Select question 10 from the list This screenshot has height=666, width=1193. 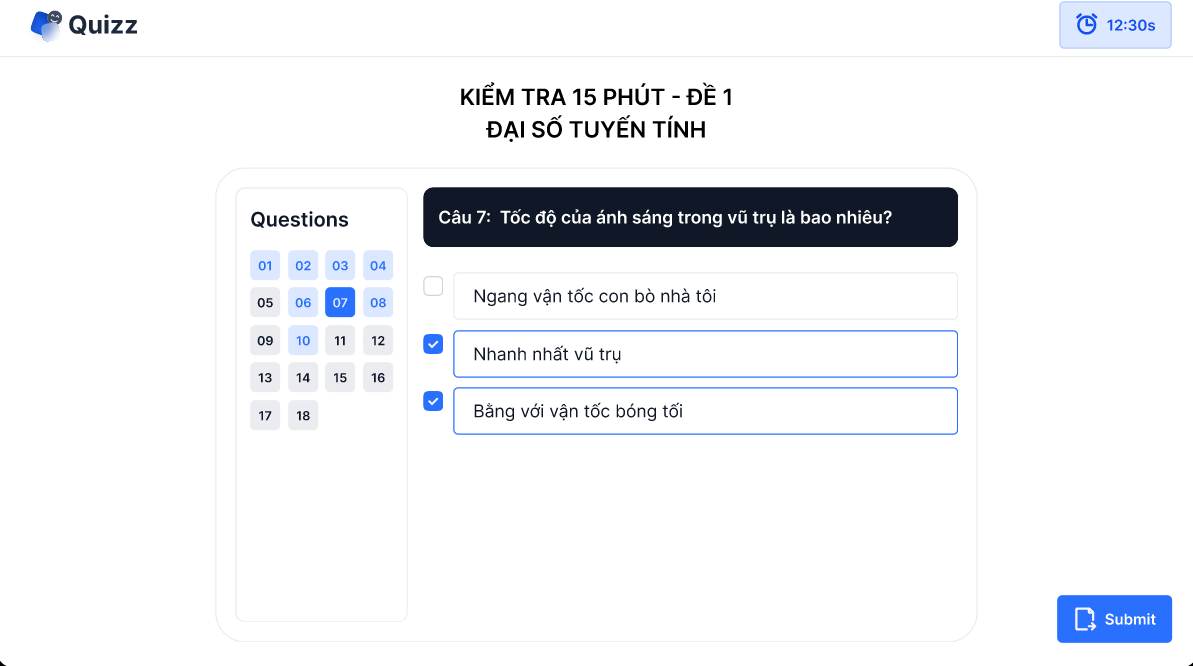(303, 341)
